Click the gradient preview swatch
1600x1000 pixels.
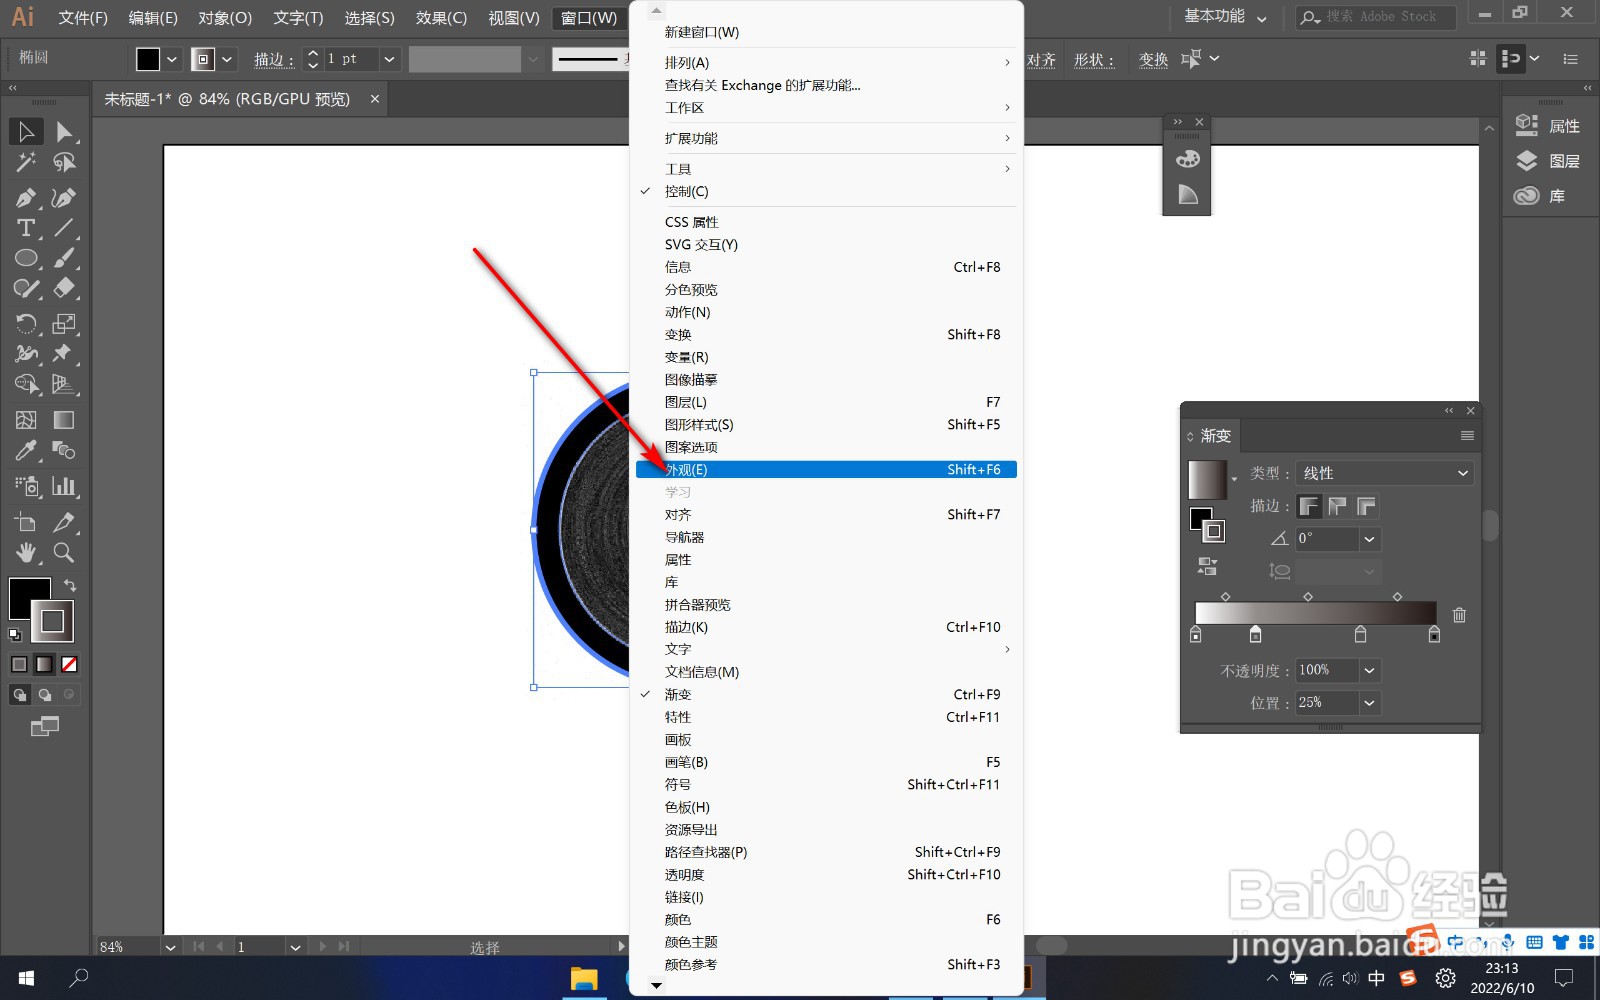(x=1207, y=480)
